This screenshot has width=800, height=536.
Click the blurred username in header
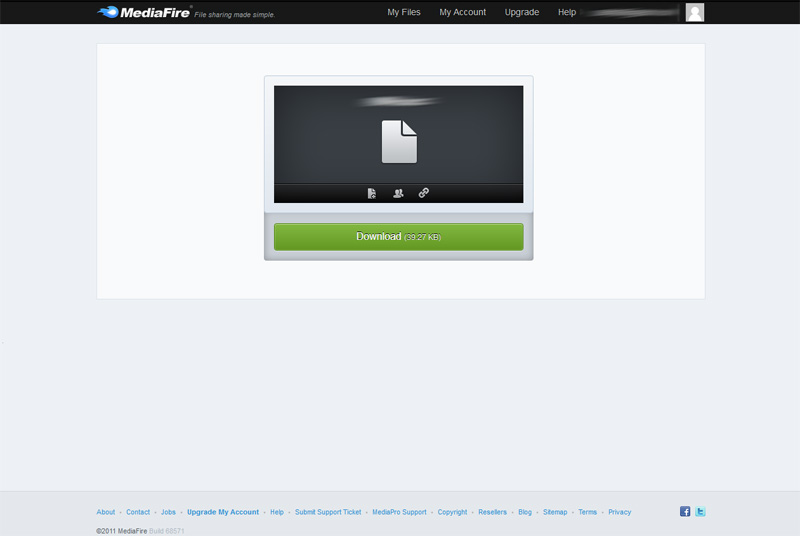630,12
